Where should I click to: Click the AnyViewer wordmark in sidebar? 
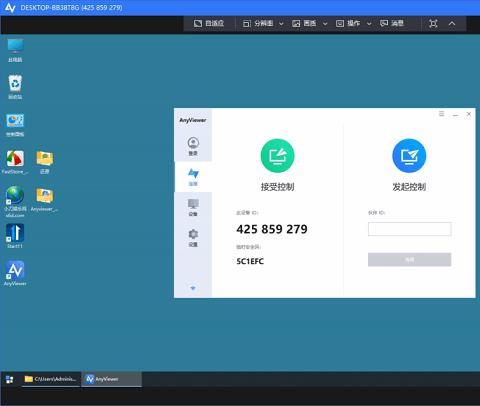(193, 120)
